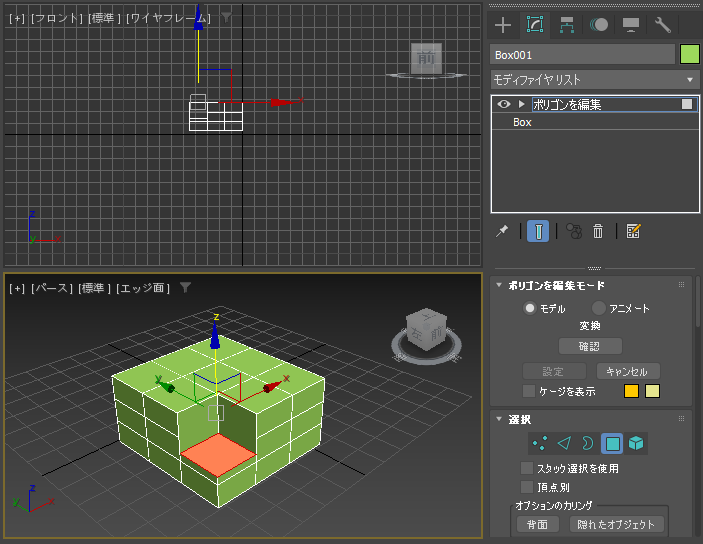Screen dimensions: 703x544
Task: Switch to Polygon sub-object level
Action: [612, 443]
